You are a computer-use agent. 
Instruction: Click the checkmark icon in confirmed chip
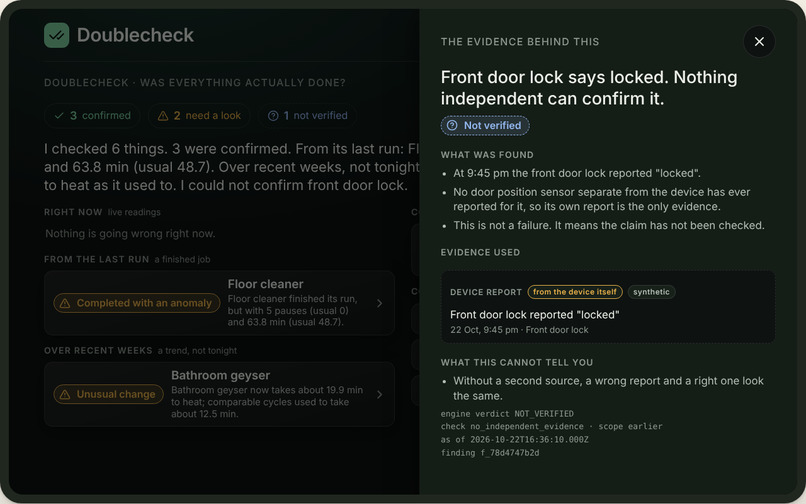[x=59, y=116]
